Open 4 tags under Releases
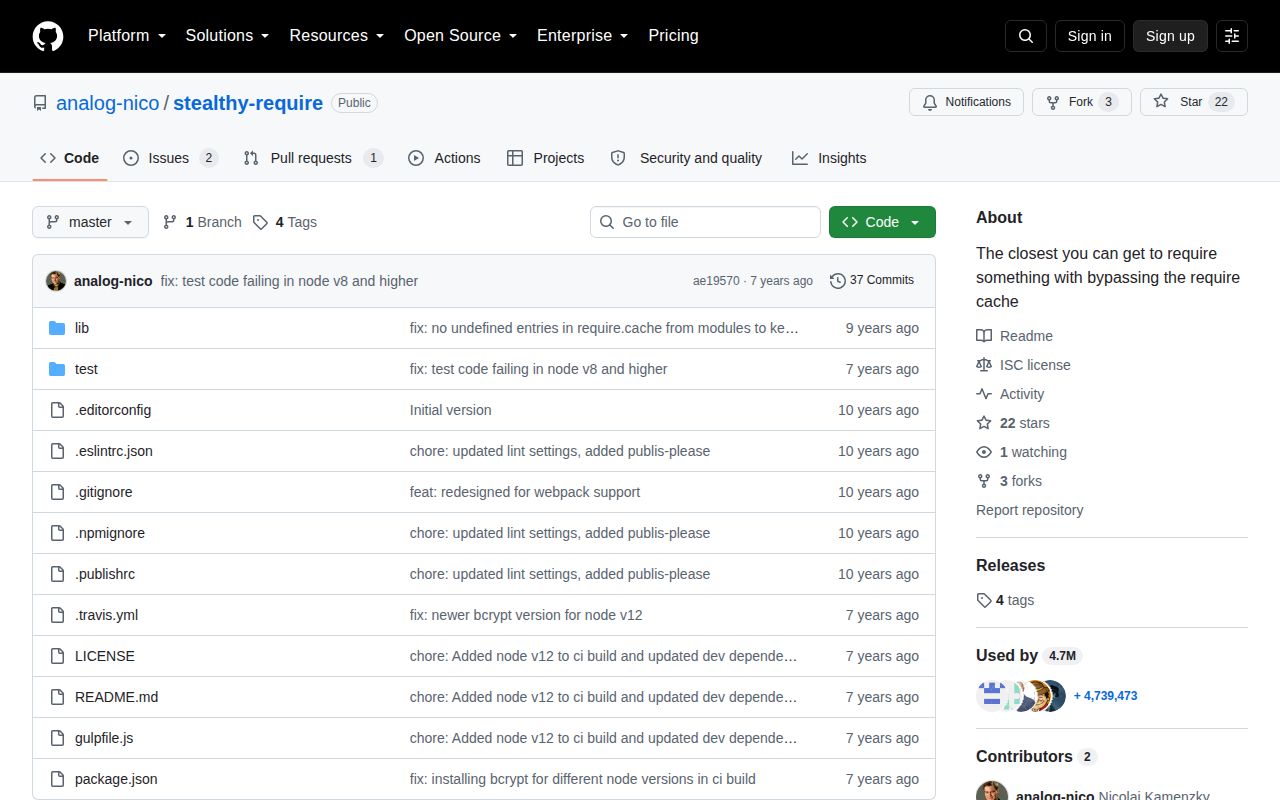The height and width of the screenshot is (800, 1280). 1005,600
